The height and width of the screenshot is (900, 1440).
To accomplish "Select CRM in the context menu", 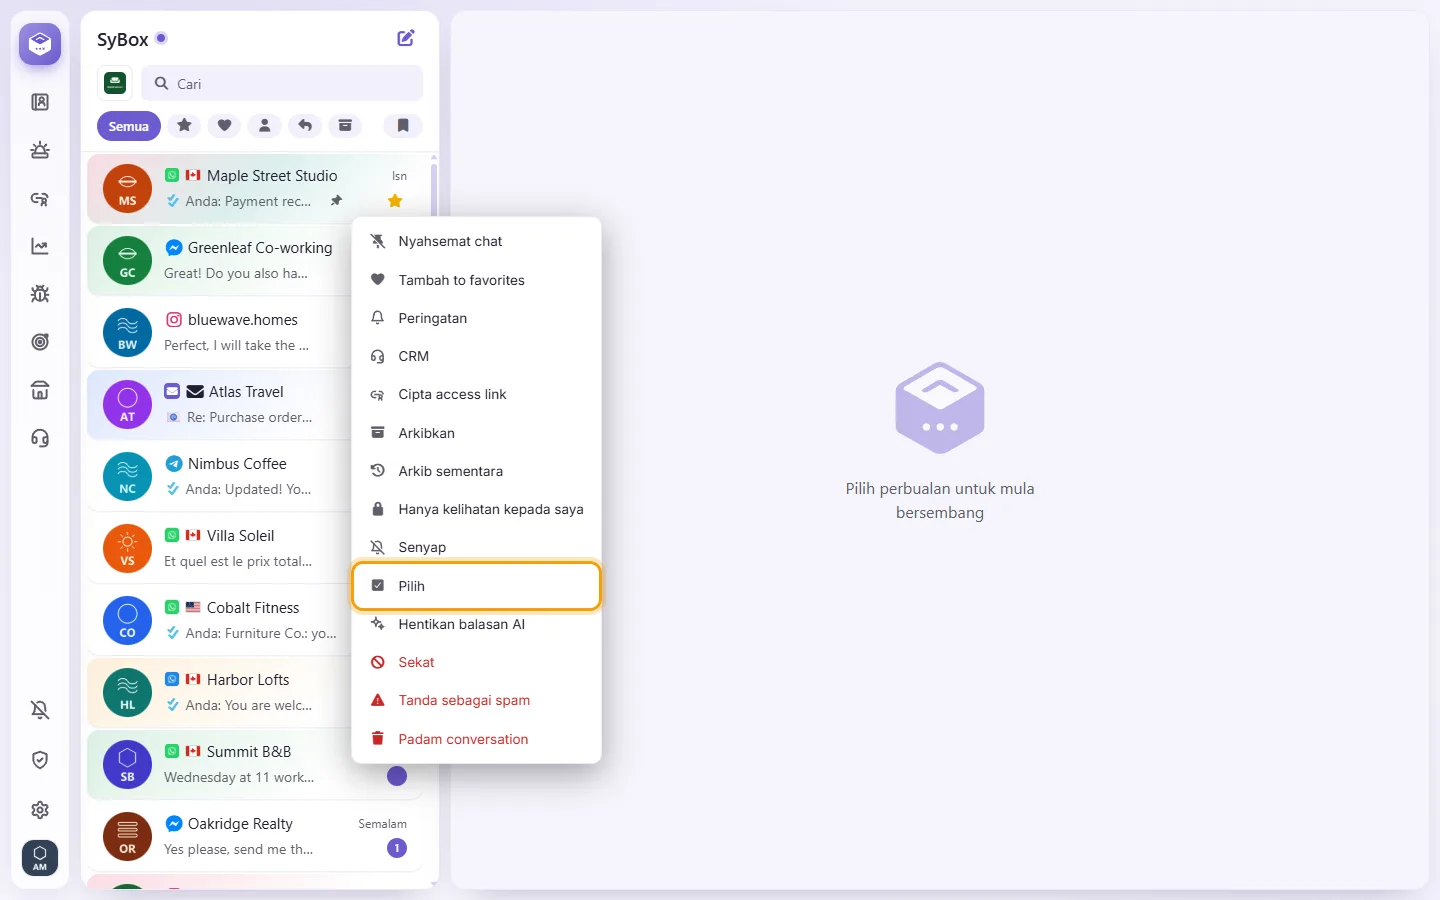I will pos(477,356).
